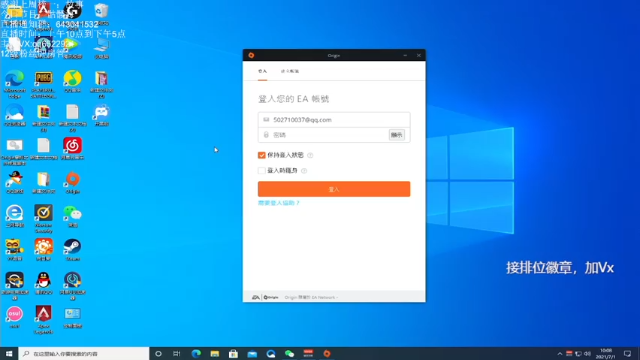The image size is (640, 360).
Task: Click the orange sign in button
Action: coord(334,189)
